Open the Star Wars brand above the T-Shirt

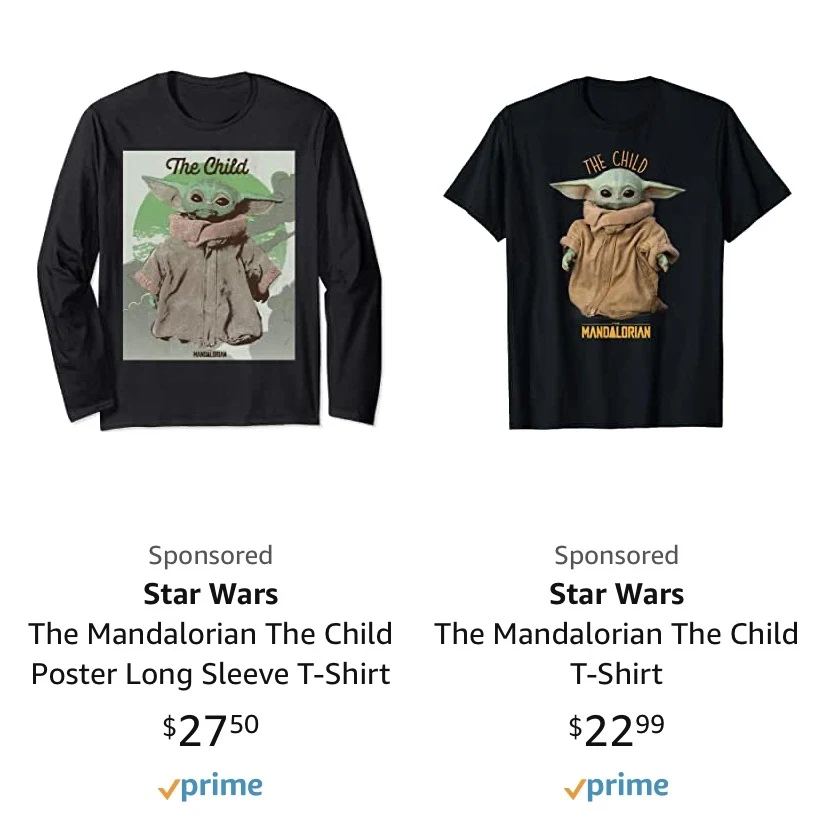click(616, 594)
